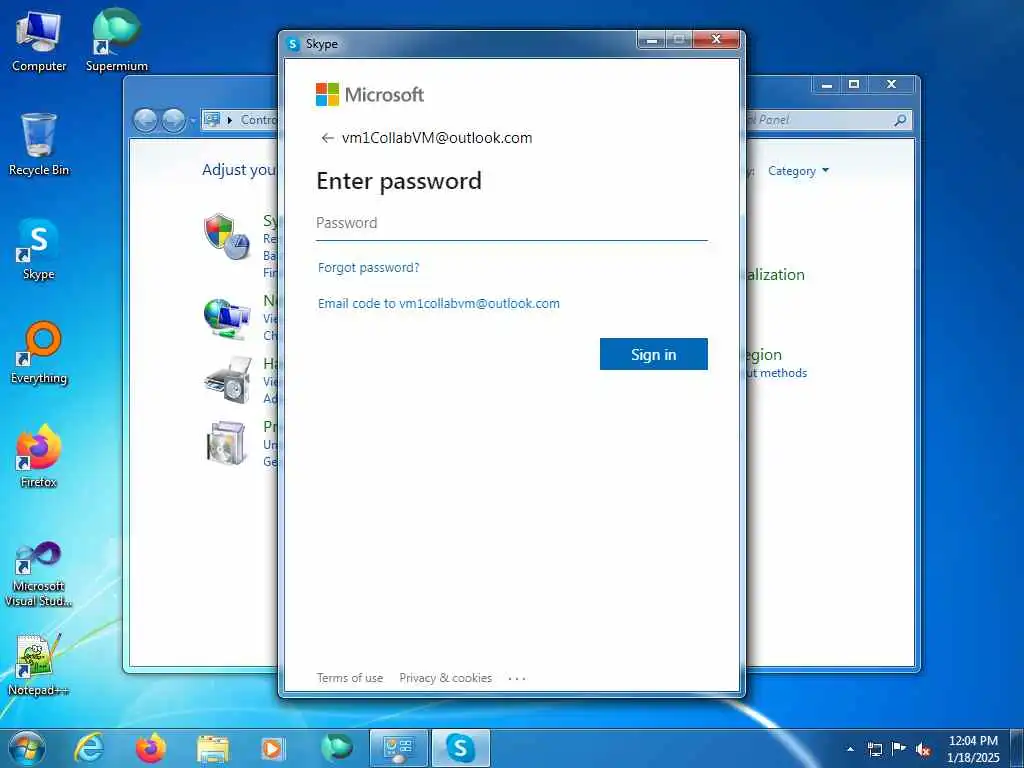
Task: Launch Internet Explorer from the taskbar
Action: click(89, 748)
